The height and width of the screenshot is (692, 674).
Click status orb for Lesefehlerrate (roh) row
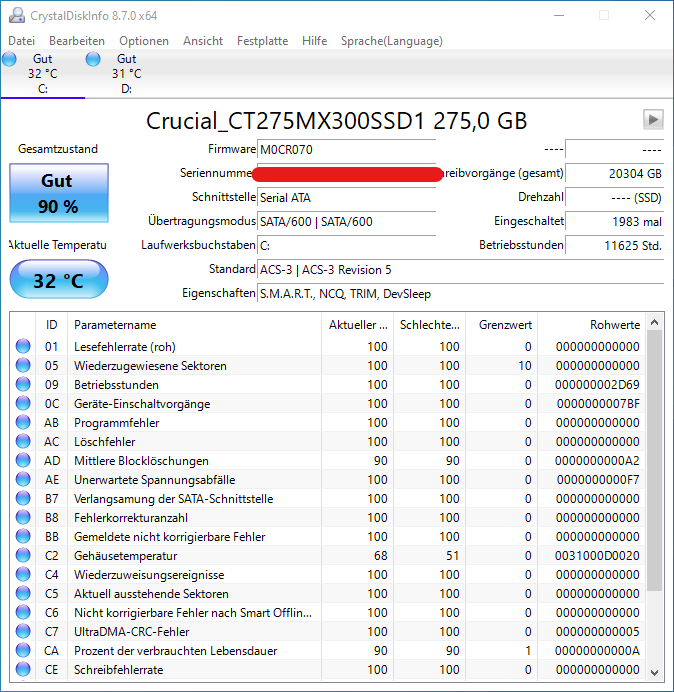click(23, 346)
